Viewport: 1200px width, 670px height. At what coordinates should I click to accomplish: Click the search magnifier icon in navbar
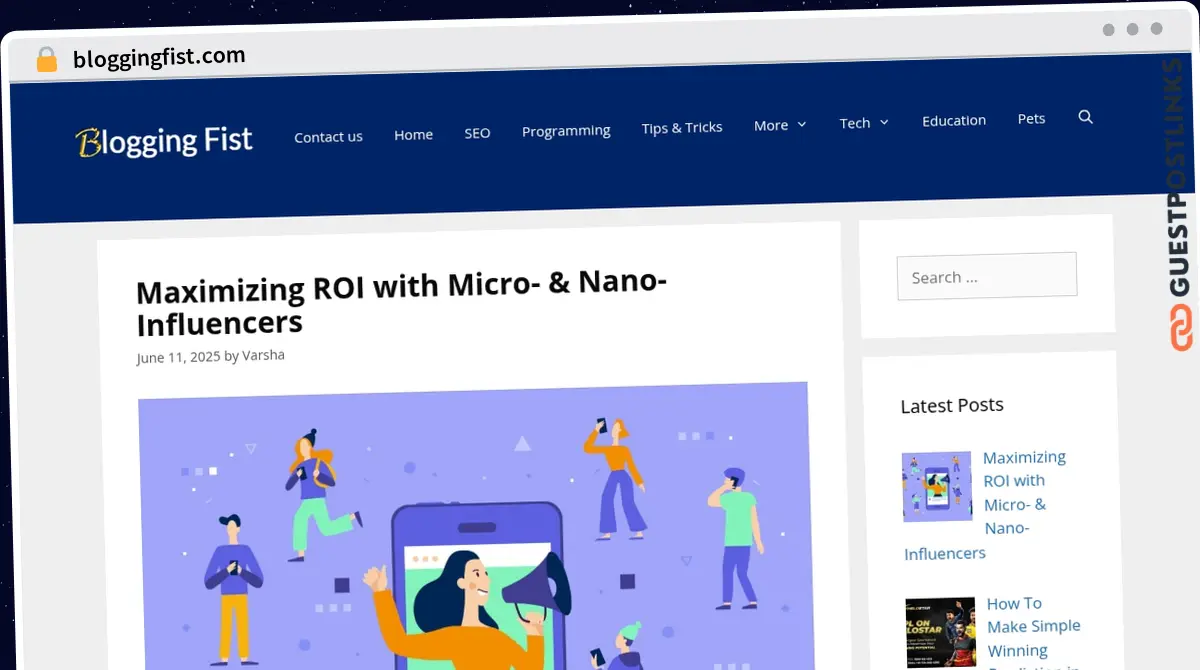coord(1085,117)
